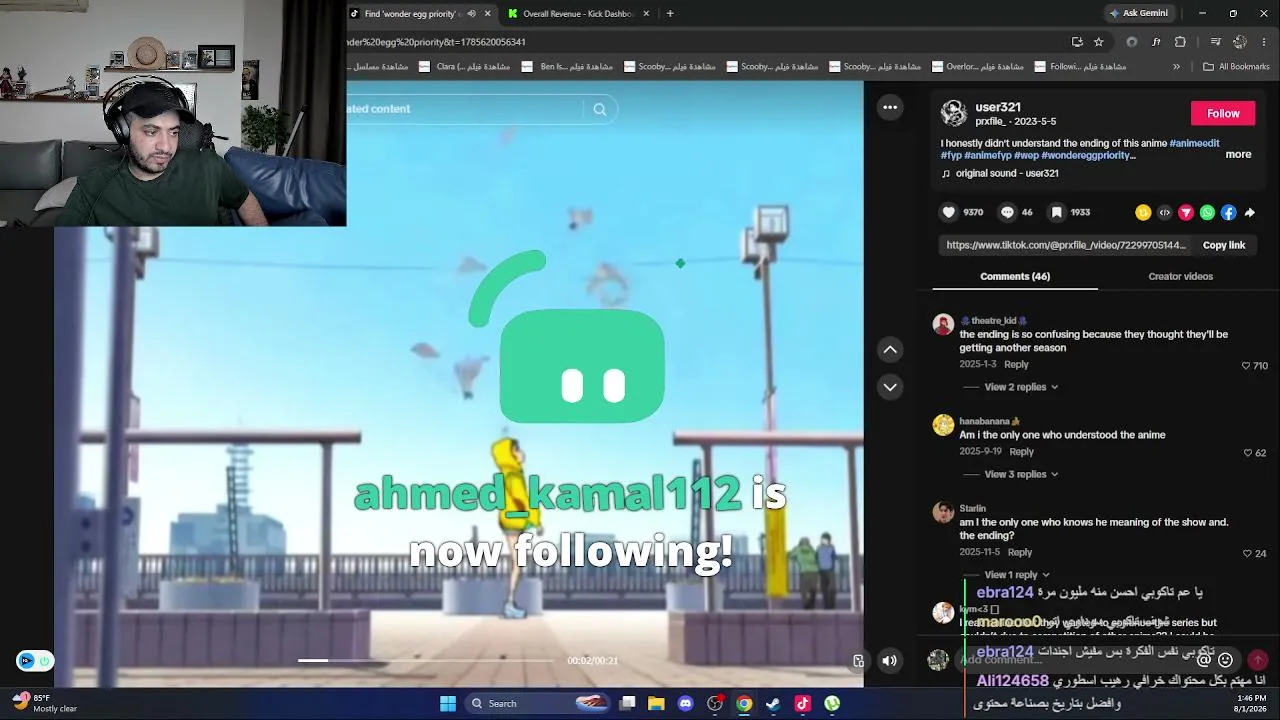Send the video to friends via the red paper-plane icon
The image size is (1280, 720).
coord(1186,212)
